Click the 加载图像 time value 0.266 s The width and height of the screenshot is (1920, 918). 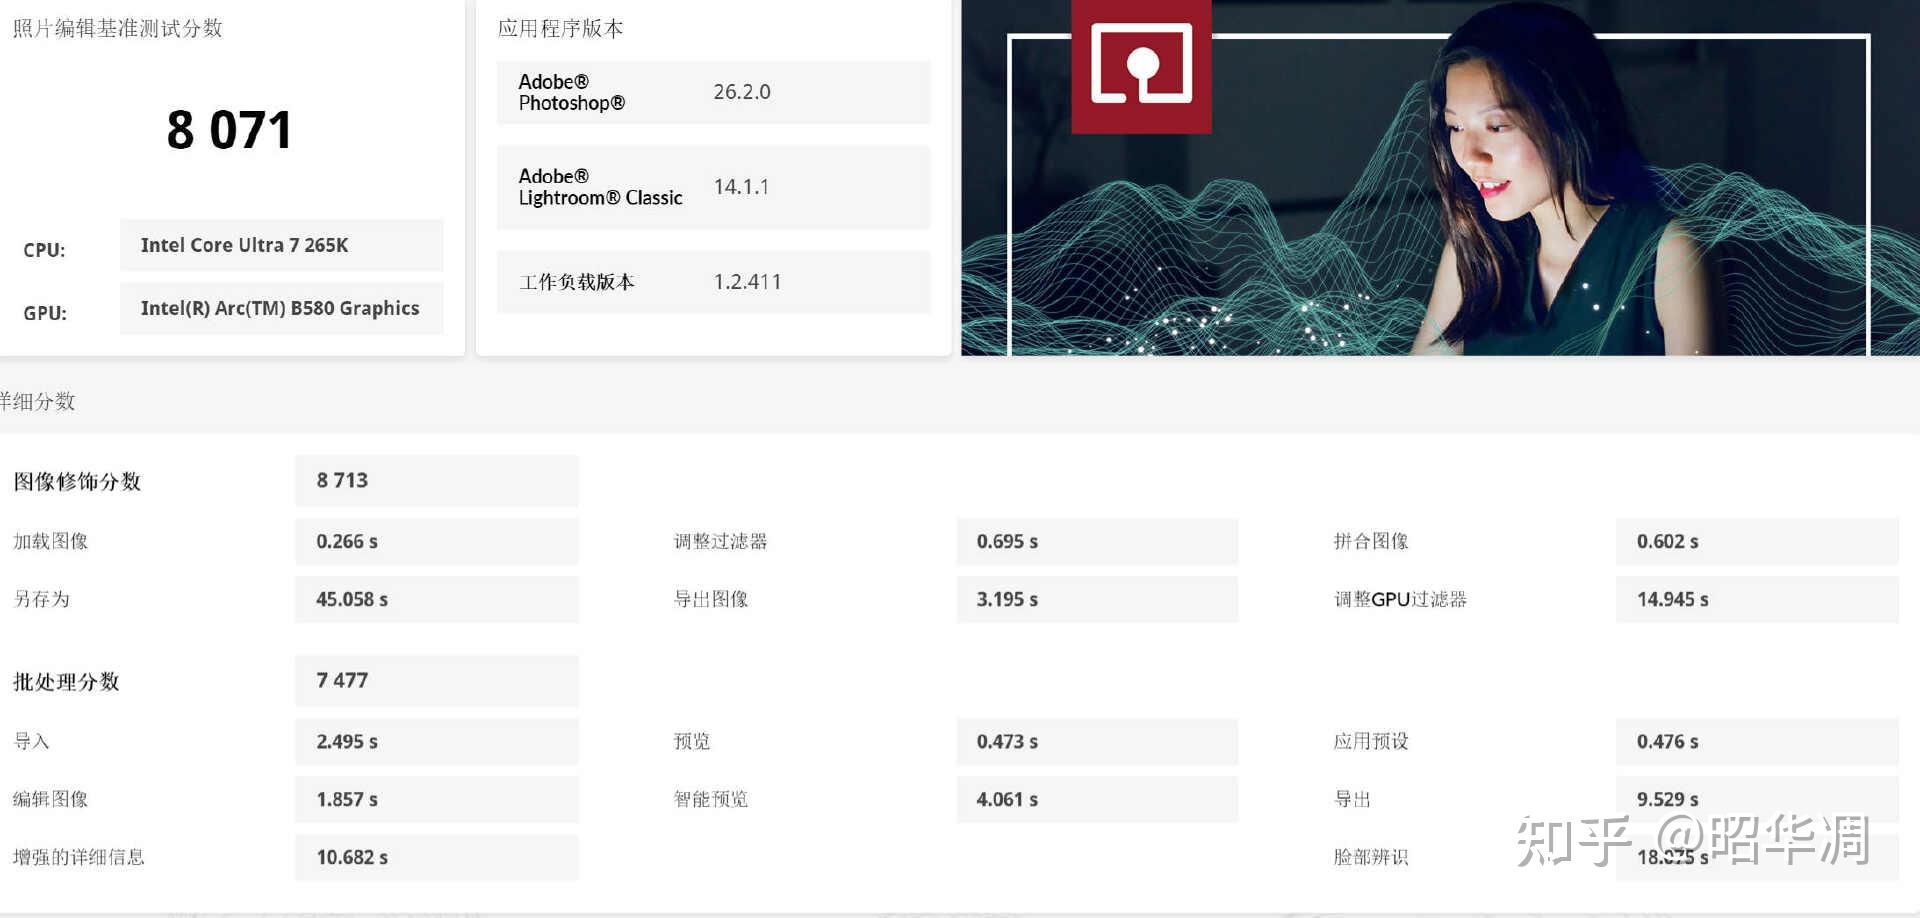click(436, 541)
